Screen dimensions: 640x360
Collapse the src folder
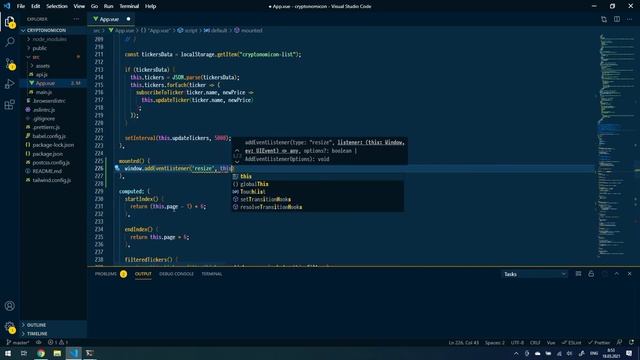(x=53, y=57)
